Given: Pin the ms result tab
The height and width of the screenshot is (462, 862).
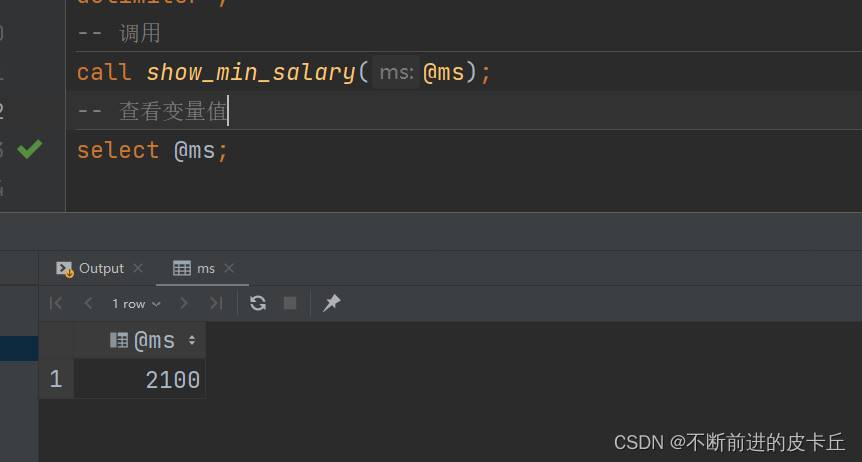Looking at the screenshot, I should 332,303.
